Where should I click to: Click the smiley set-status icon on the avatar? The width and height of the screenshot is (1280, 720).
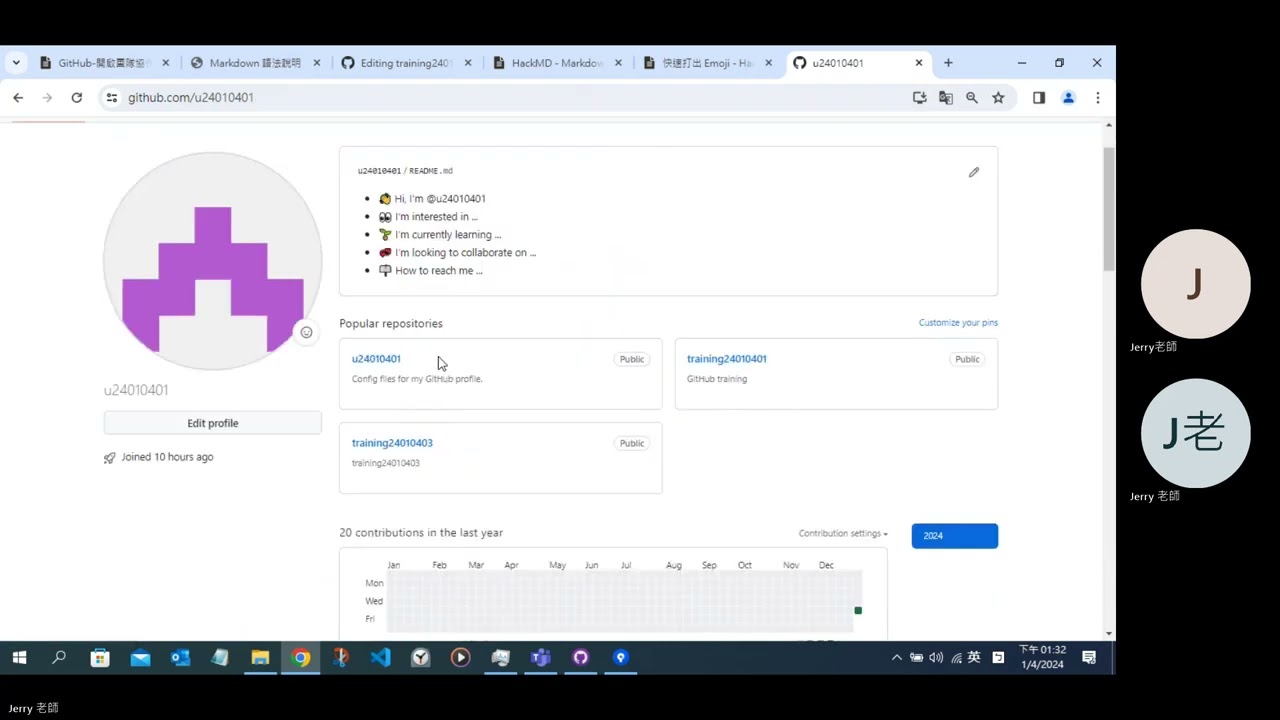[306, 333]
